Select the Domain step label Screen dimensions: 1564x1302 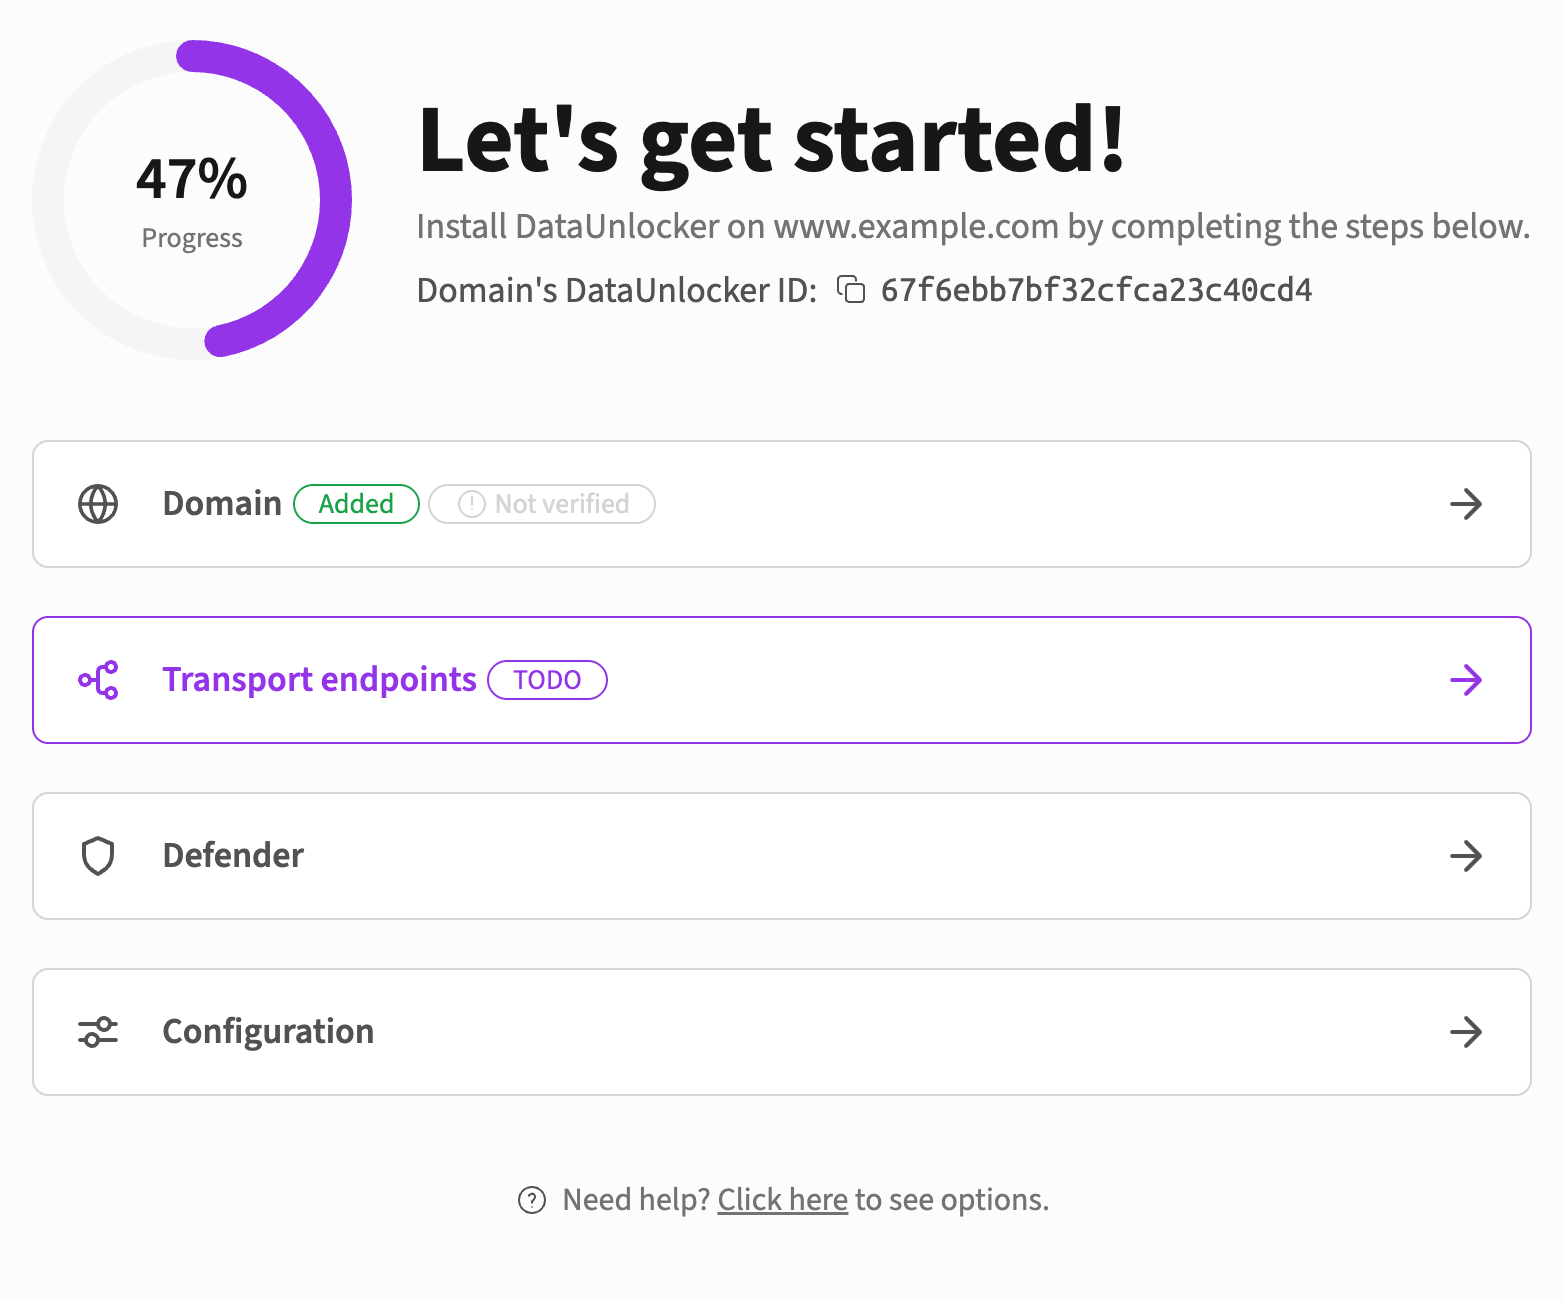[x=222, y=504]
